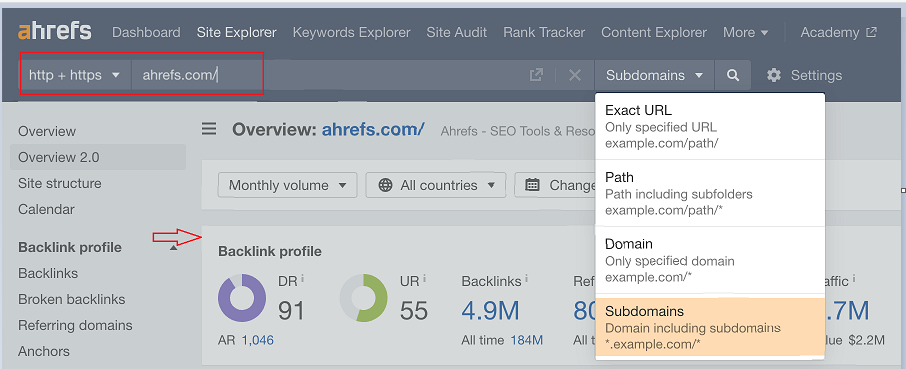Click the UR info icon
This screenshot has height=369, width=906.
[425, 279]
